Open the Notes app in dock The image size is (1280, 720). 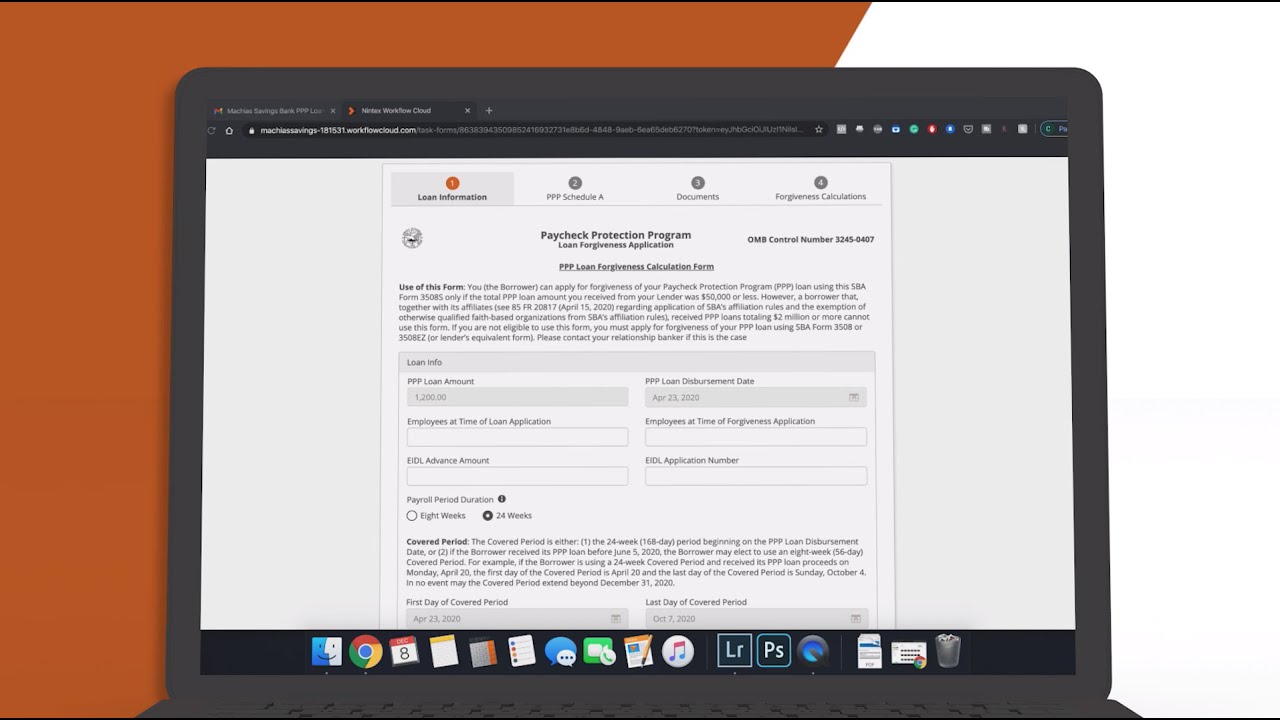[x=444, y=652]
